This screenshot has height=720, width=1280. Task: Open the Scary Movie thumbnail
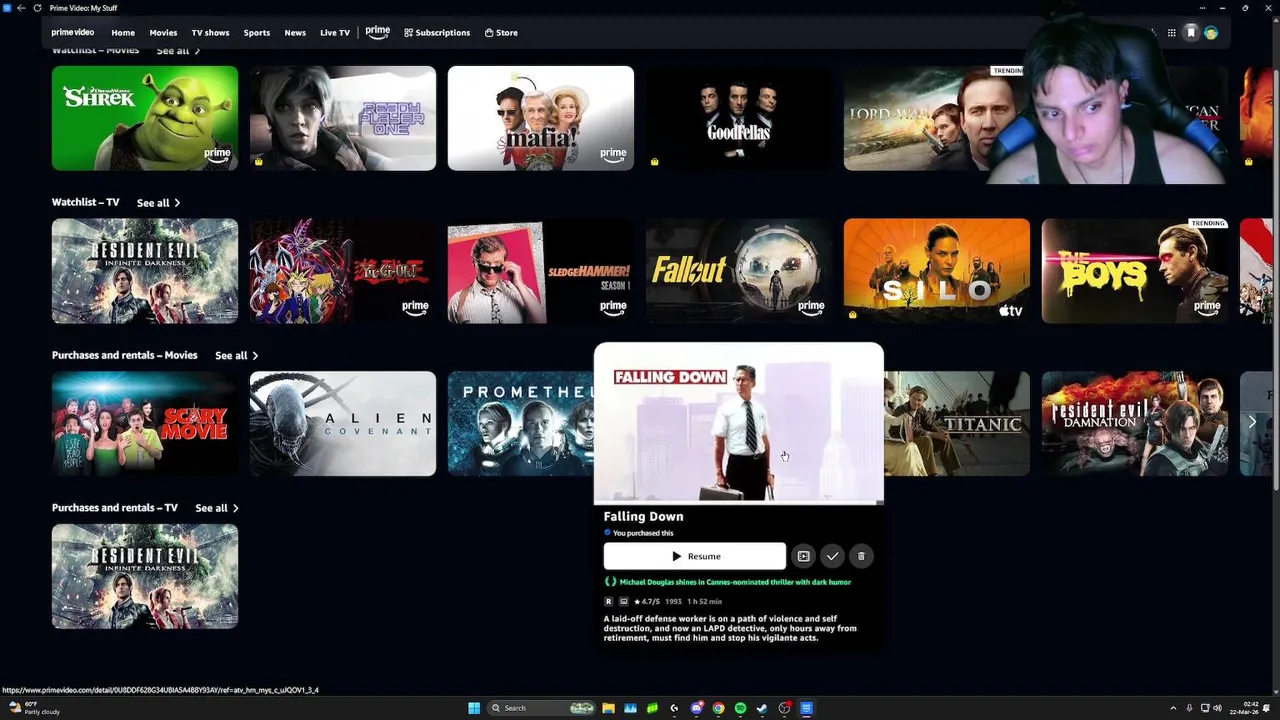pyautogui.click(x=145, y=424)
